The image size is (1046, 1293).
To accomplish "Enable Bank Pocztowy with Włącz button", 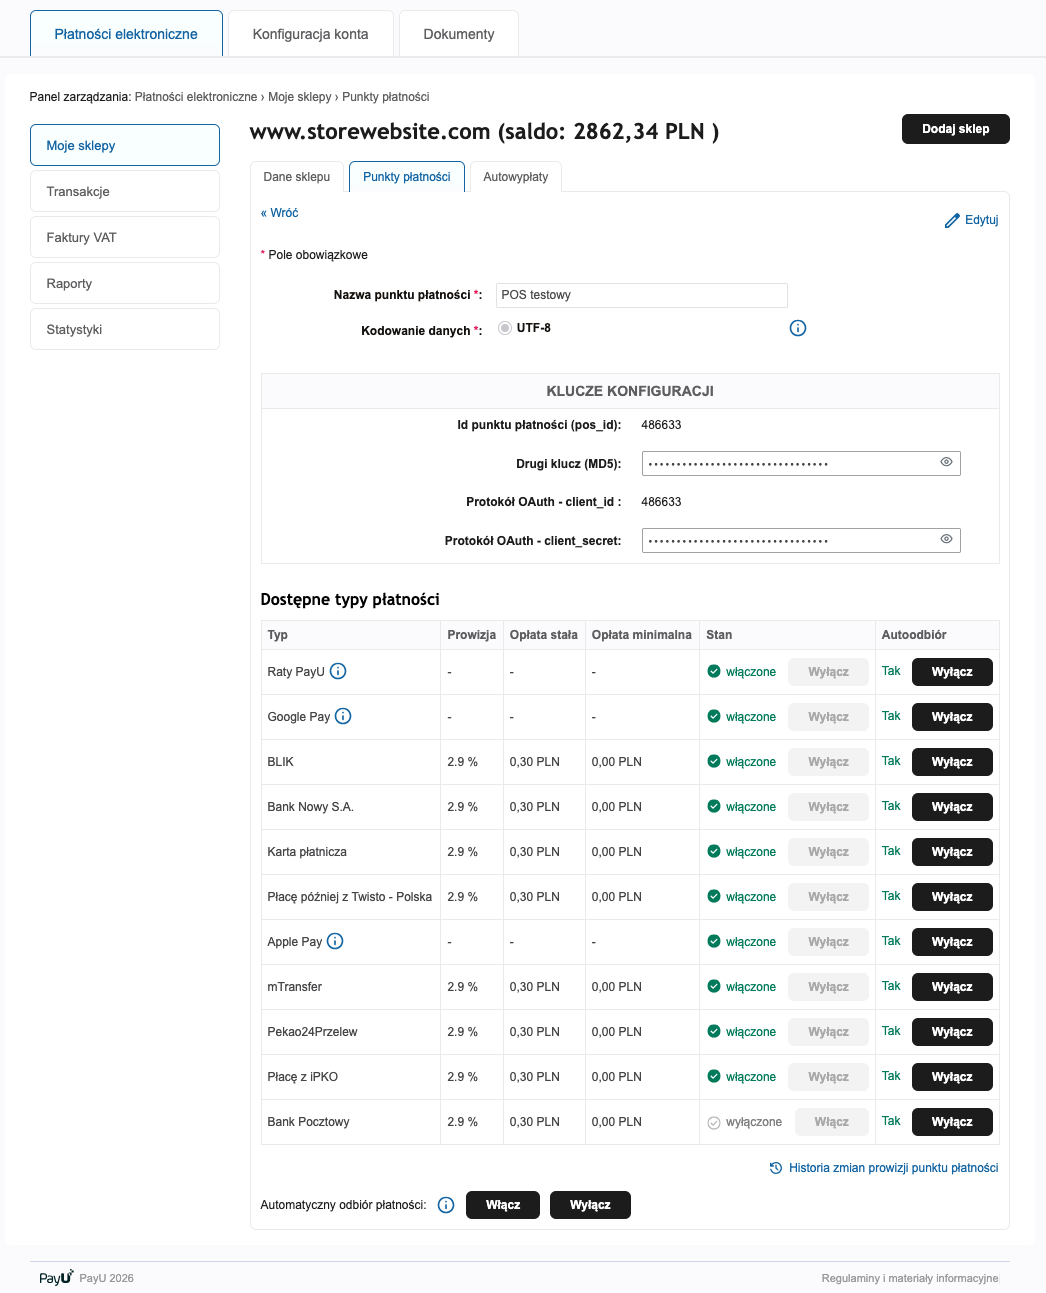I will point(831,1122).
